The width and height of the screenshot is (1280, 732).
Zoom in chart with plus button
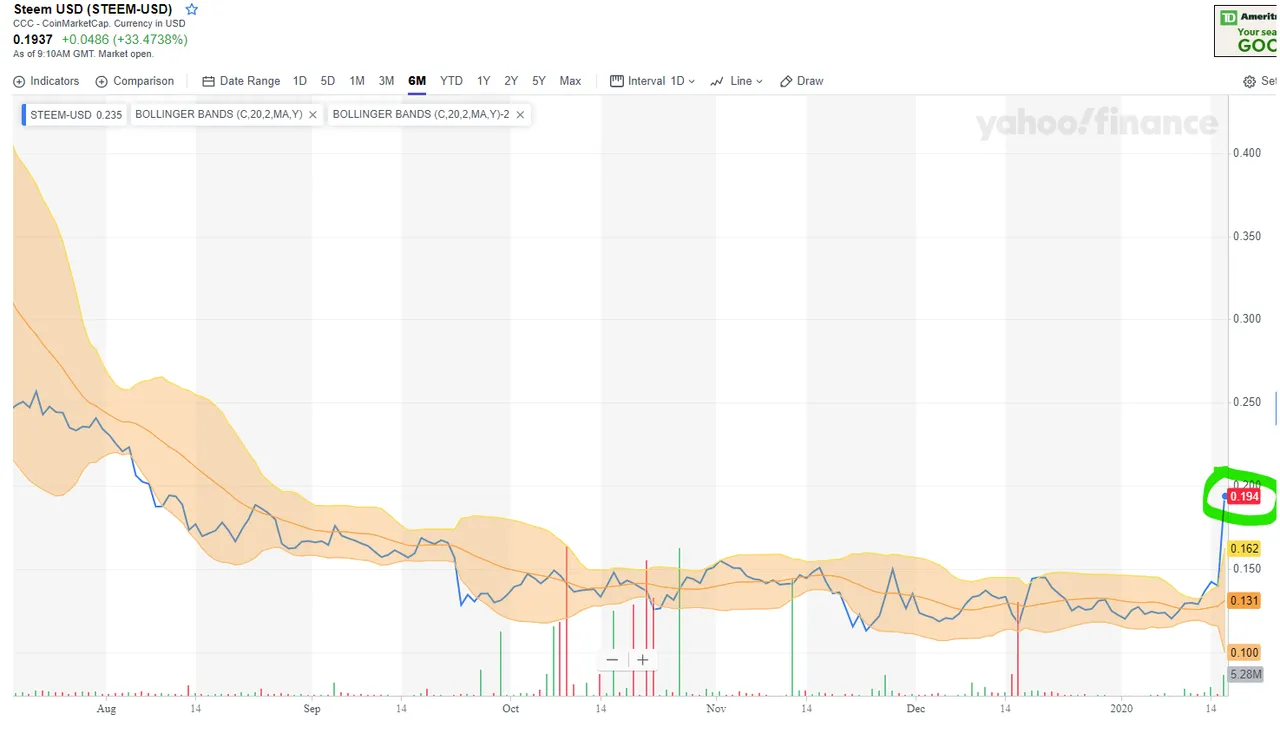tap(642, 660)
